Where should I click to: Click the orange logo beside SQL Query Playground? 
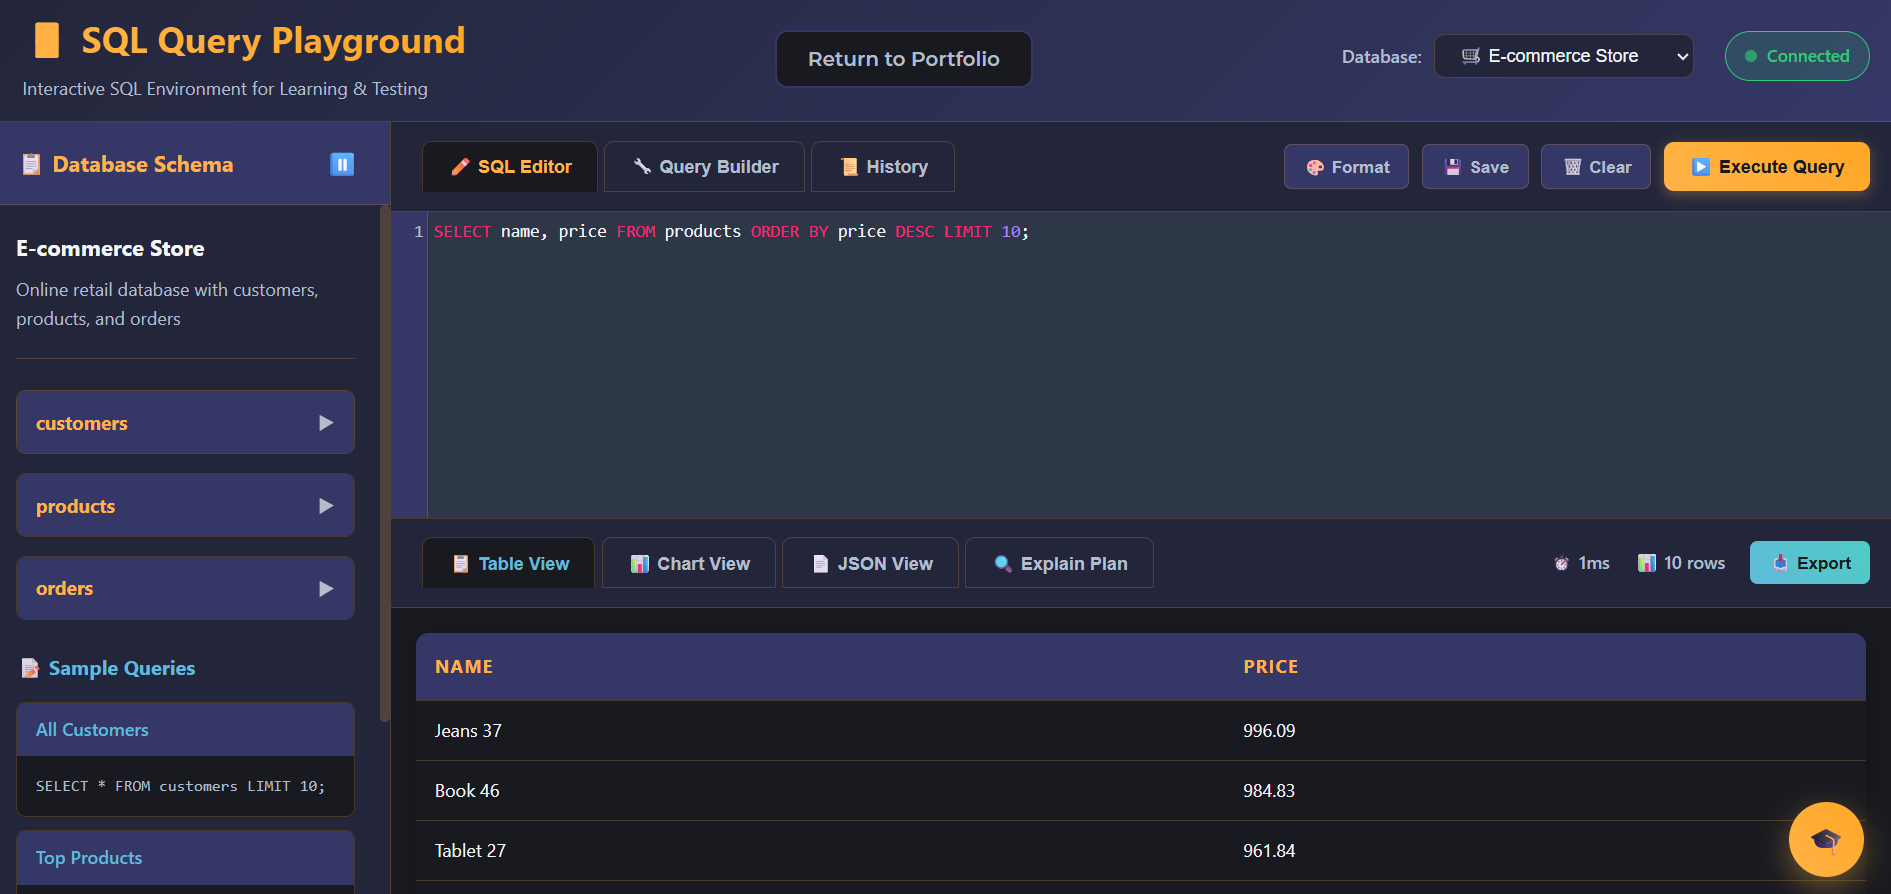(x=47, y=41)
